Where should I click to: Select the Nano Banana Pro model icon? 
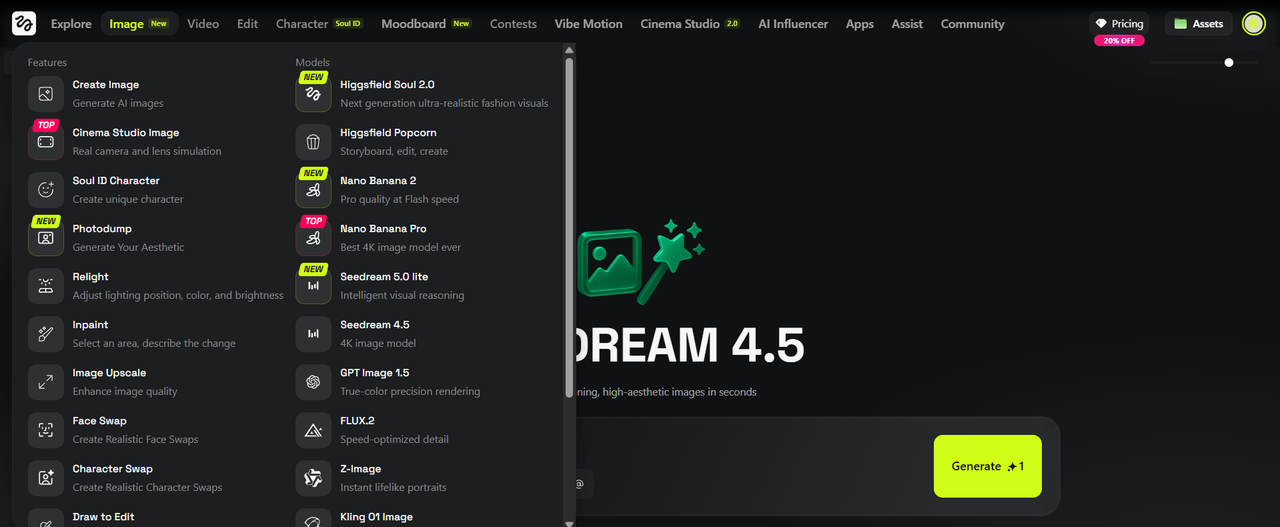click(x=313, y=238)
